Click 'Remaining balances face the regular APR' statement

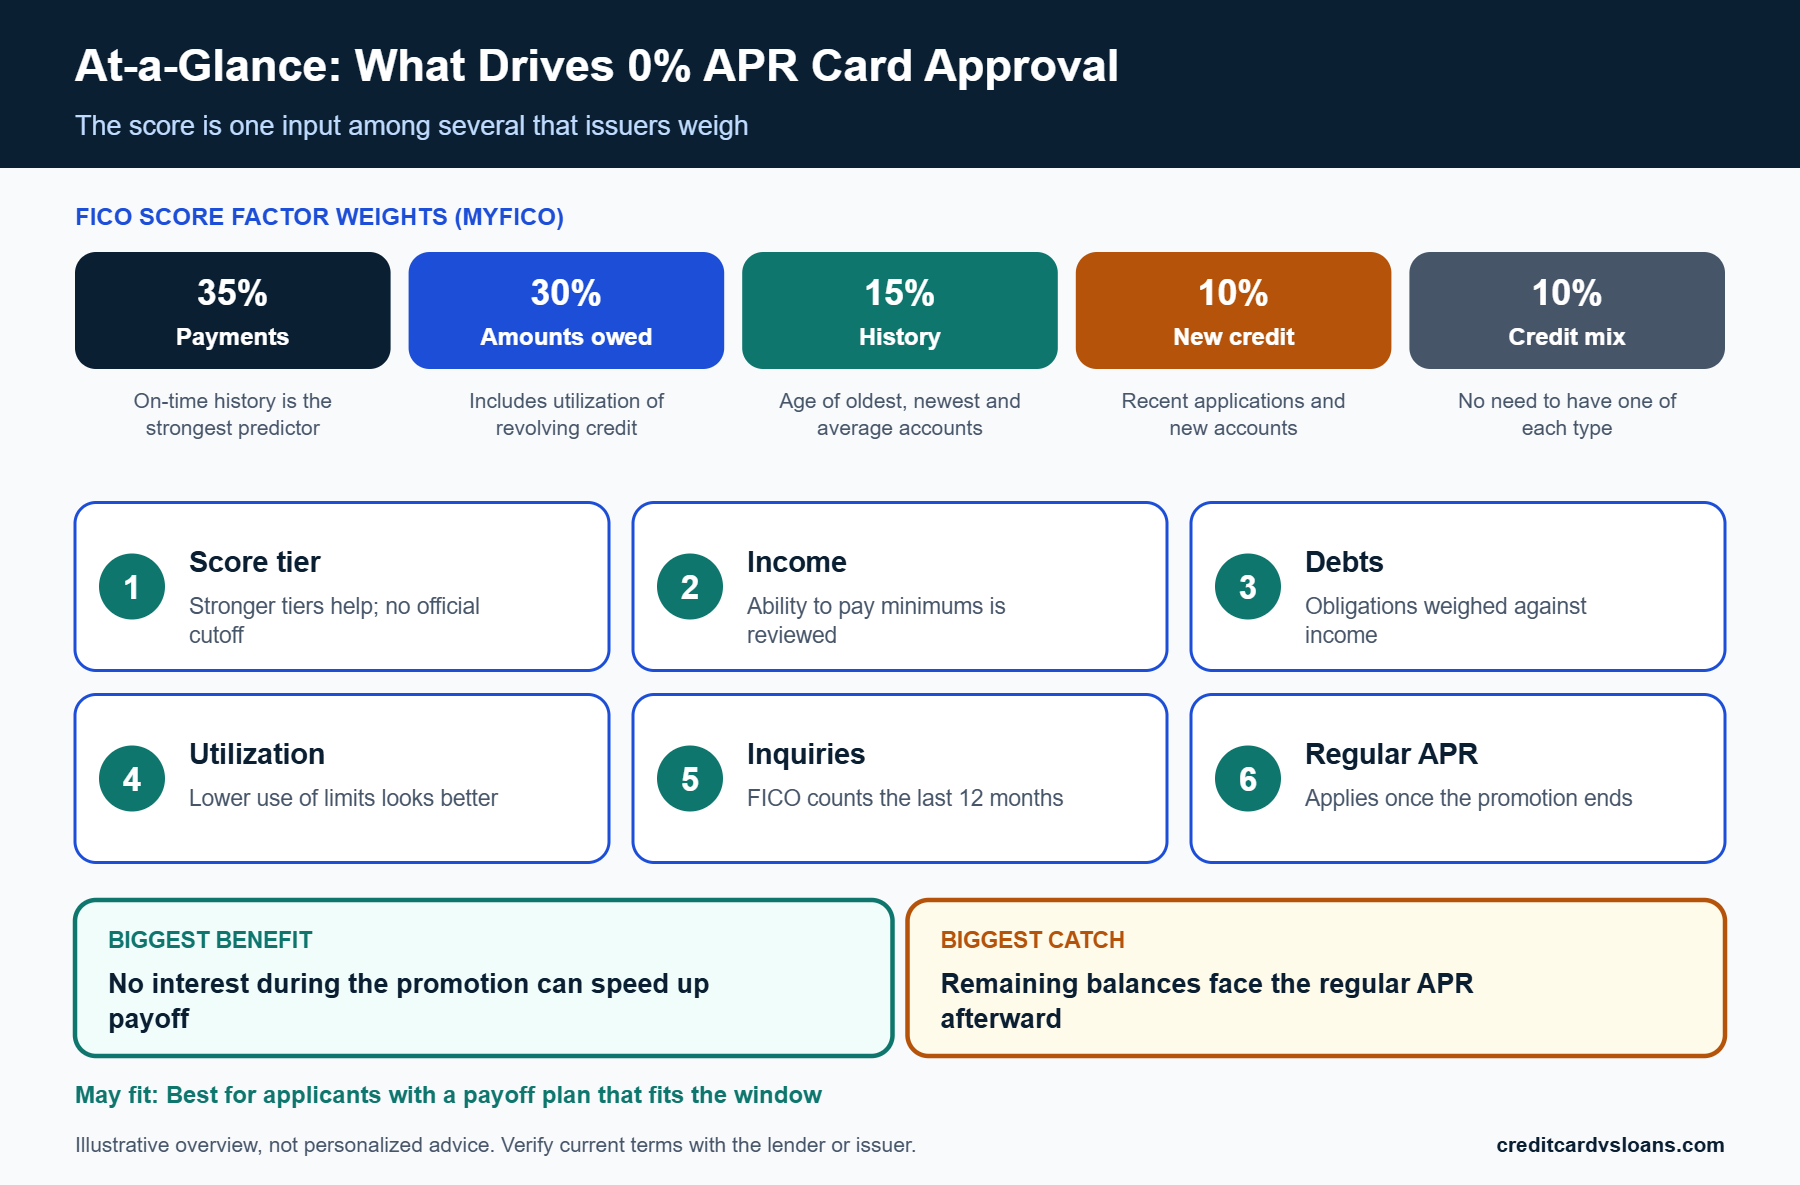pyautogui.click(x=1206, y=1001)
